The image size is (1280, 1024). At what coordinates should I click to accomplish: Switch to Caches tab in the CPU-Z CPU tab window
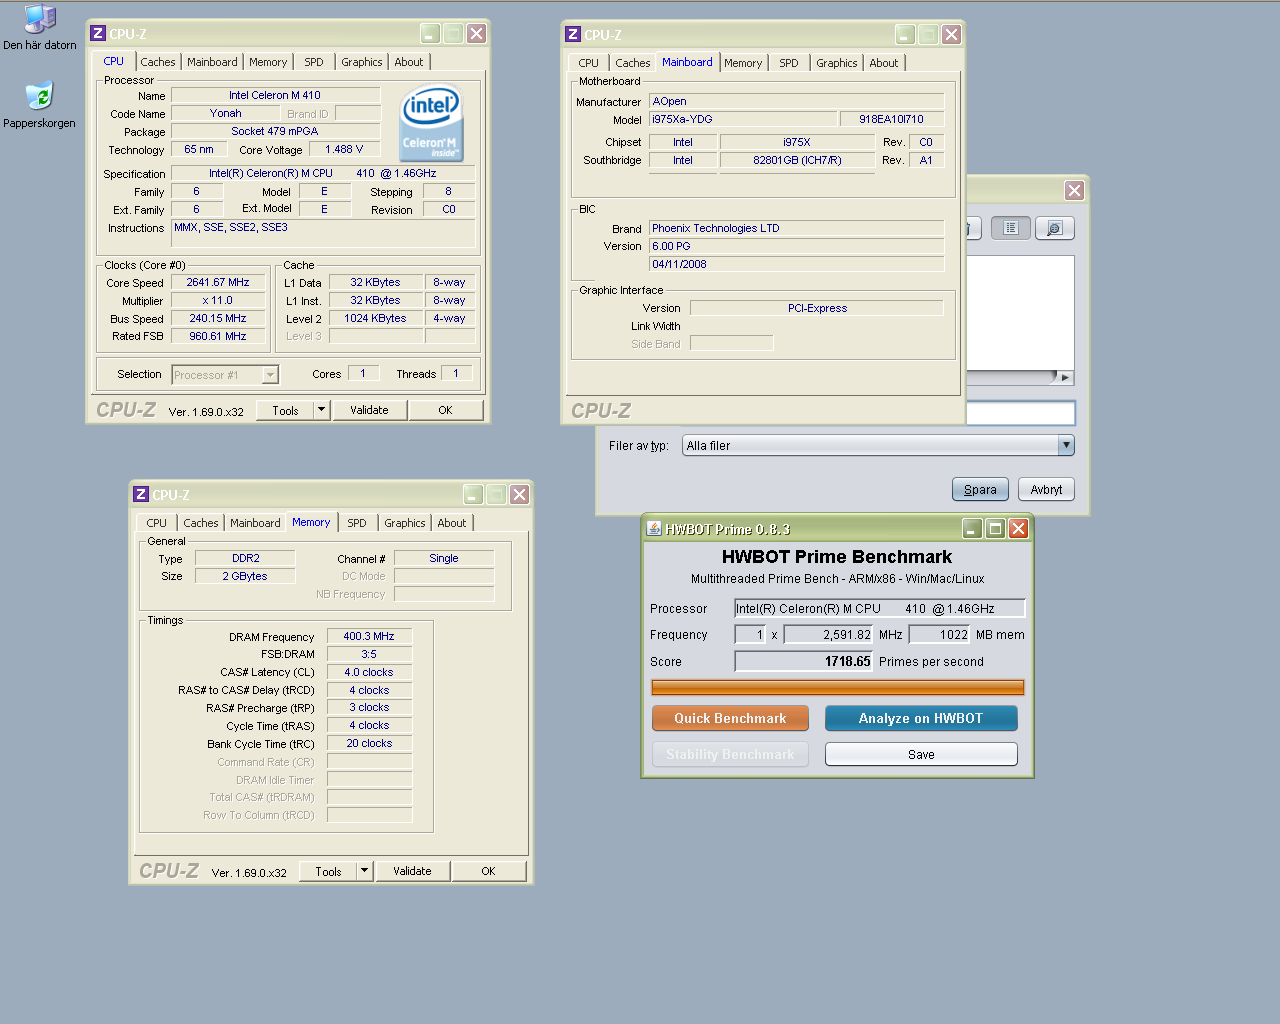pos(158,62)
